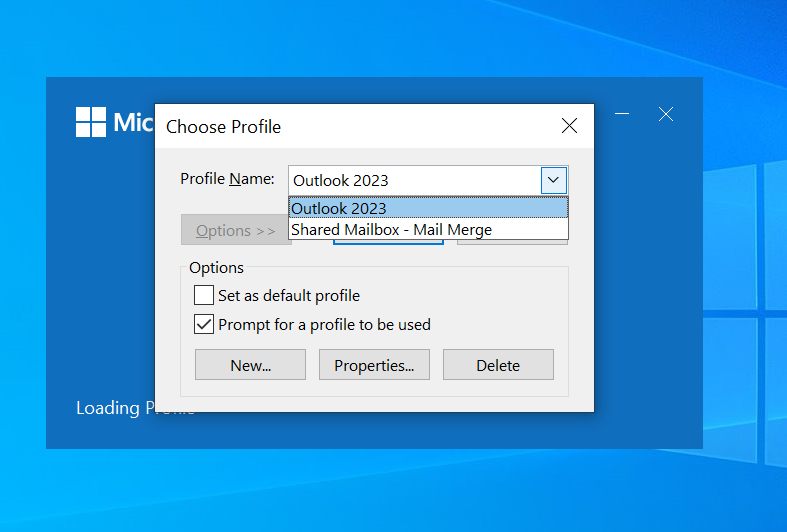The width and height of the screenshot is (787, 532).
Task: Minimize the Outlook splash window
Action: click(622, 114)
